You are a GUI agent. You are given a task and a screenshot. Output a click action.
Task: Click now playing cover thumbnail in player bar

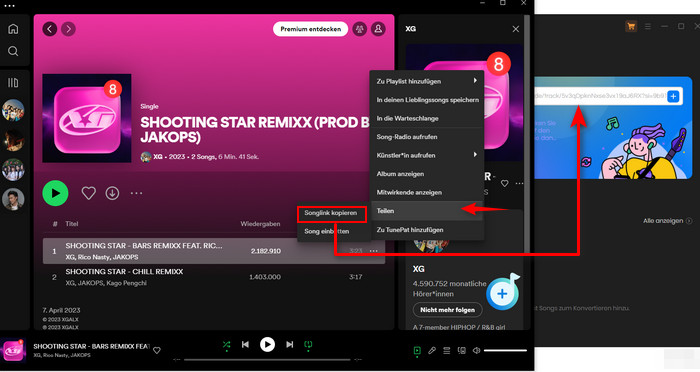click(x=13, y=351)
